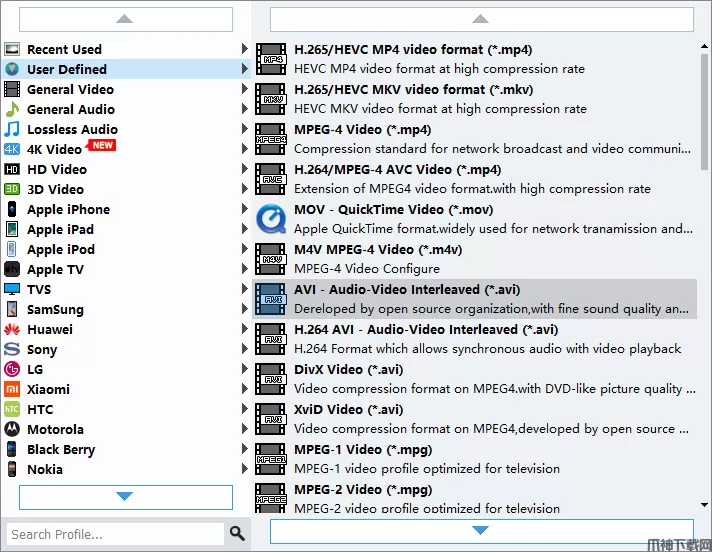Select the HD Video category

(56, 169)
